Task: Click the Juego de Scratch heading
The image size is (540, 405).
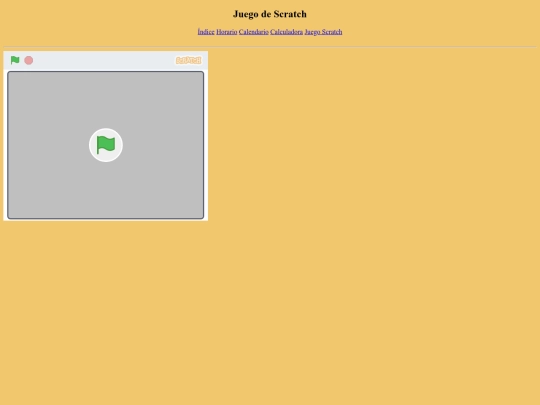Action: 270,14
